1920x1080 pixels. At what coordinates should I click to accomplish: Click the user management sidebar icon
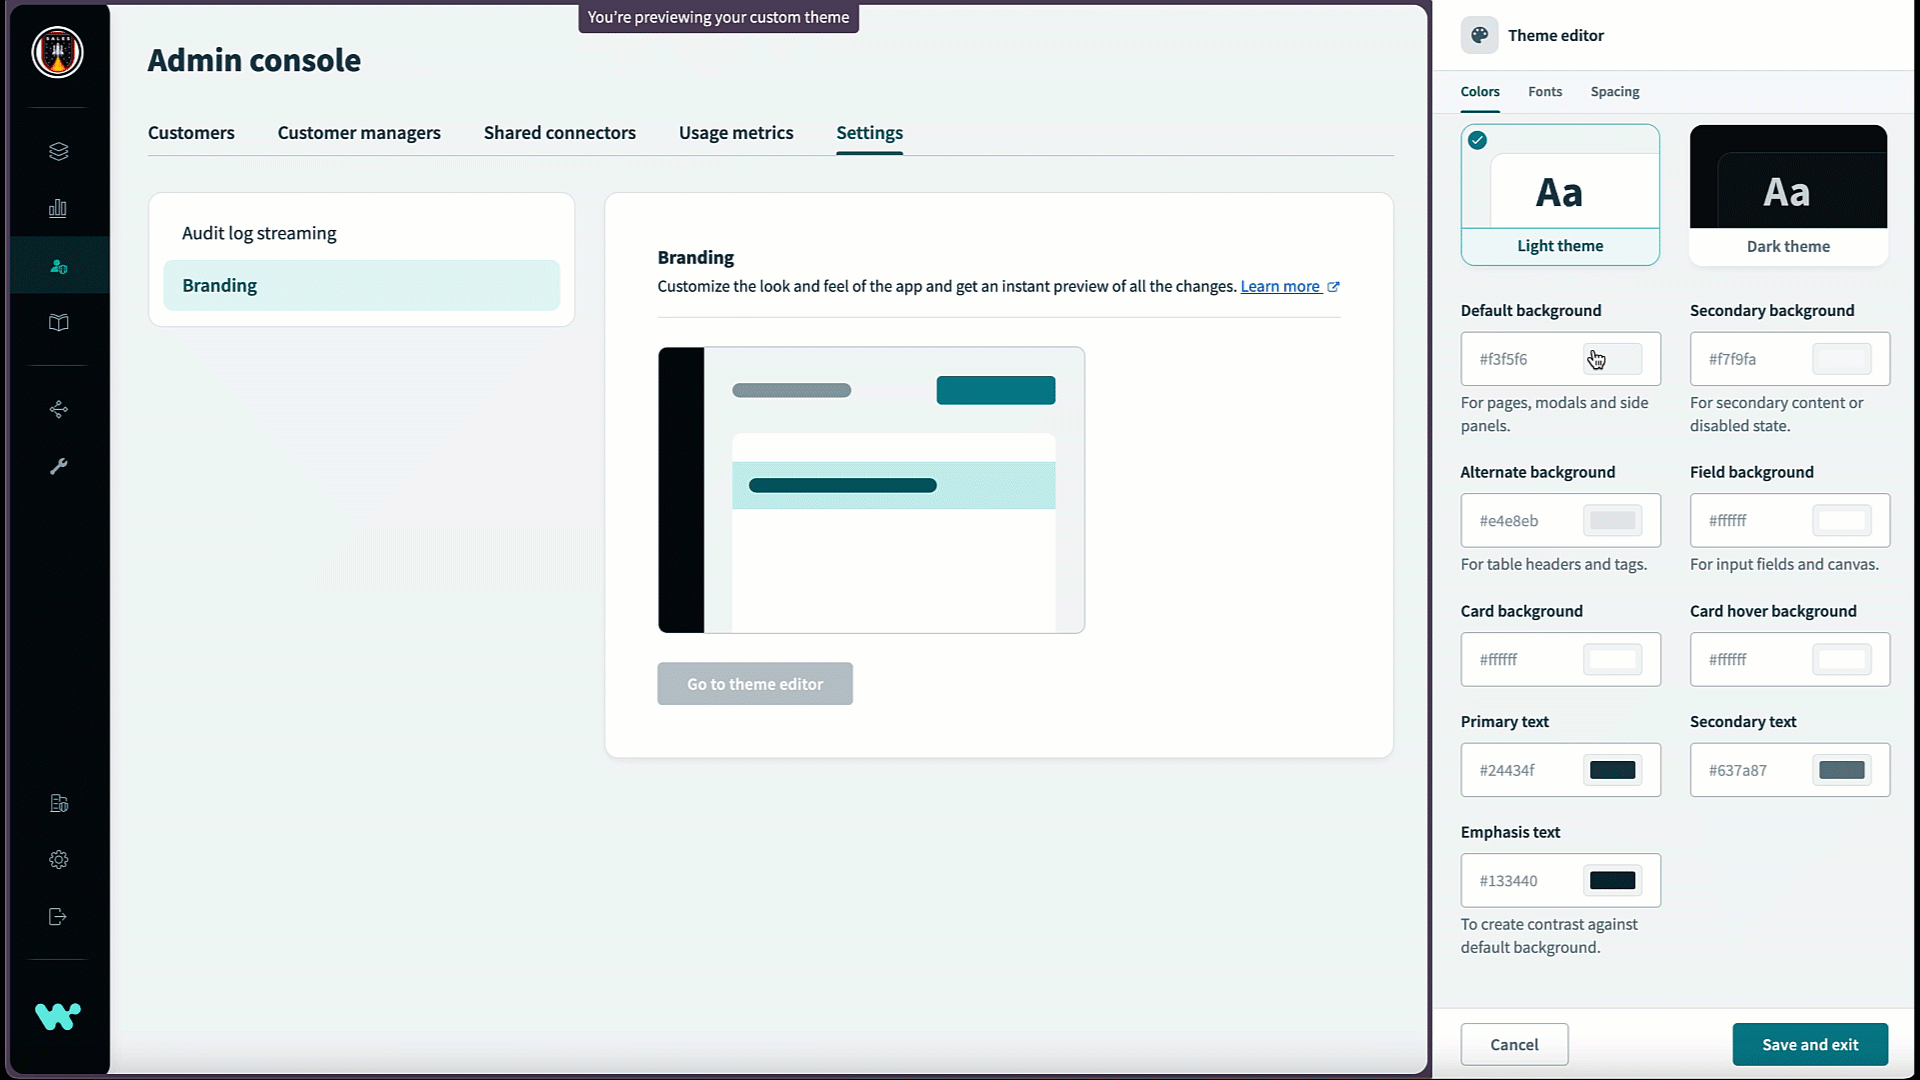click(x=58, y=266)
